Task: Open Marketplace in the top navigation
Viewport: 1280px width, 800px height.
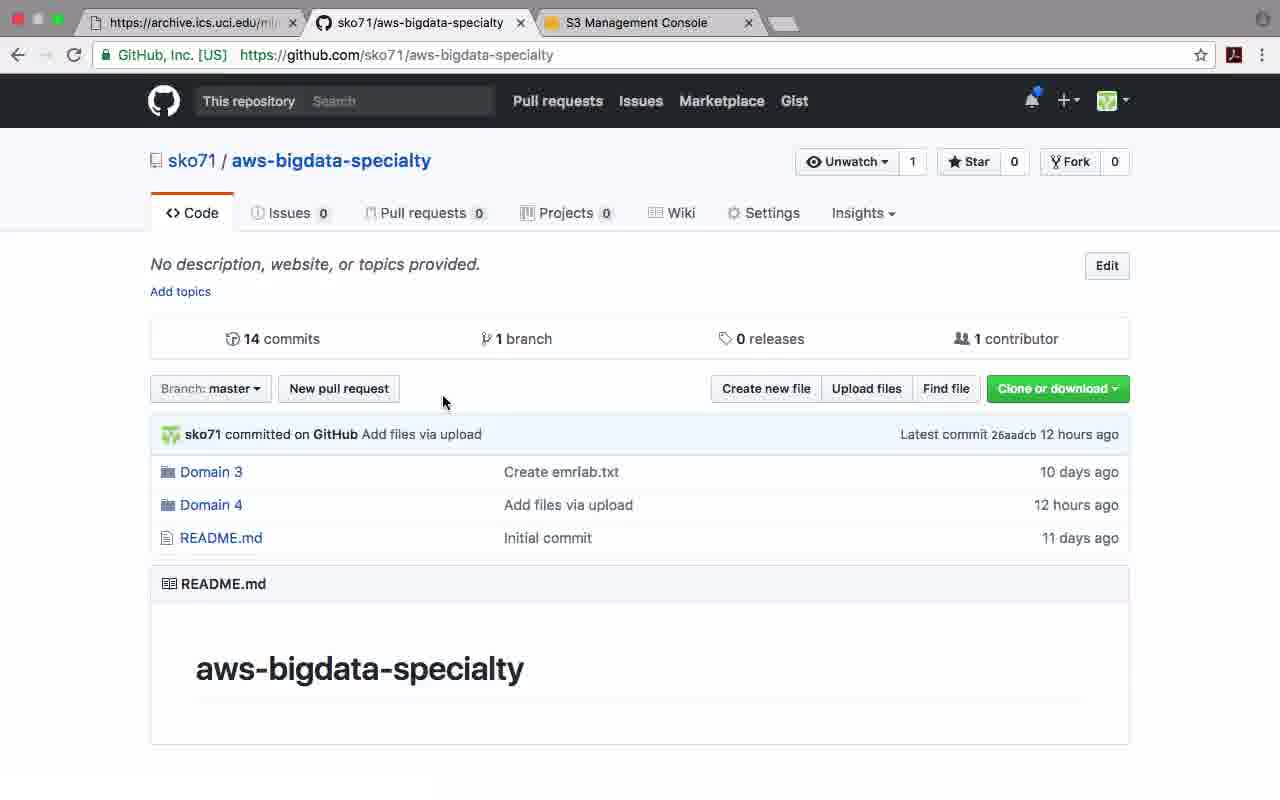Action: (x=722, y=101)
